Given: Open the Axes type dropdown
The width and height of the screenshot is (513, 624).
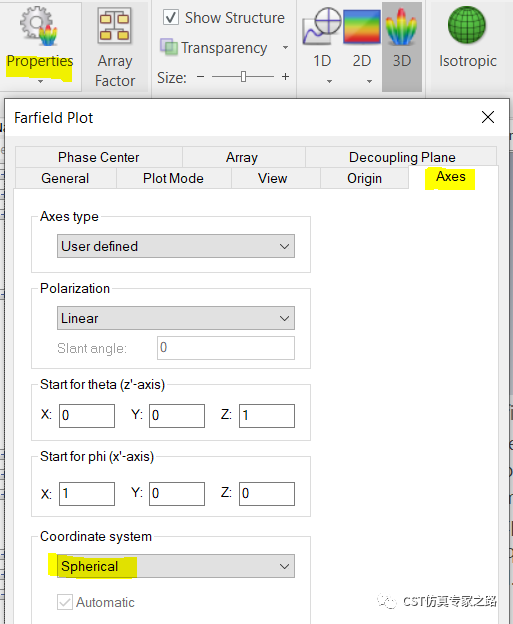Looking at the screenshot, I should point(176,246).
